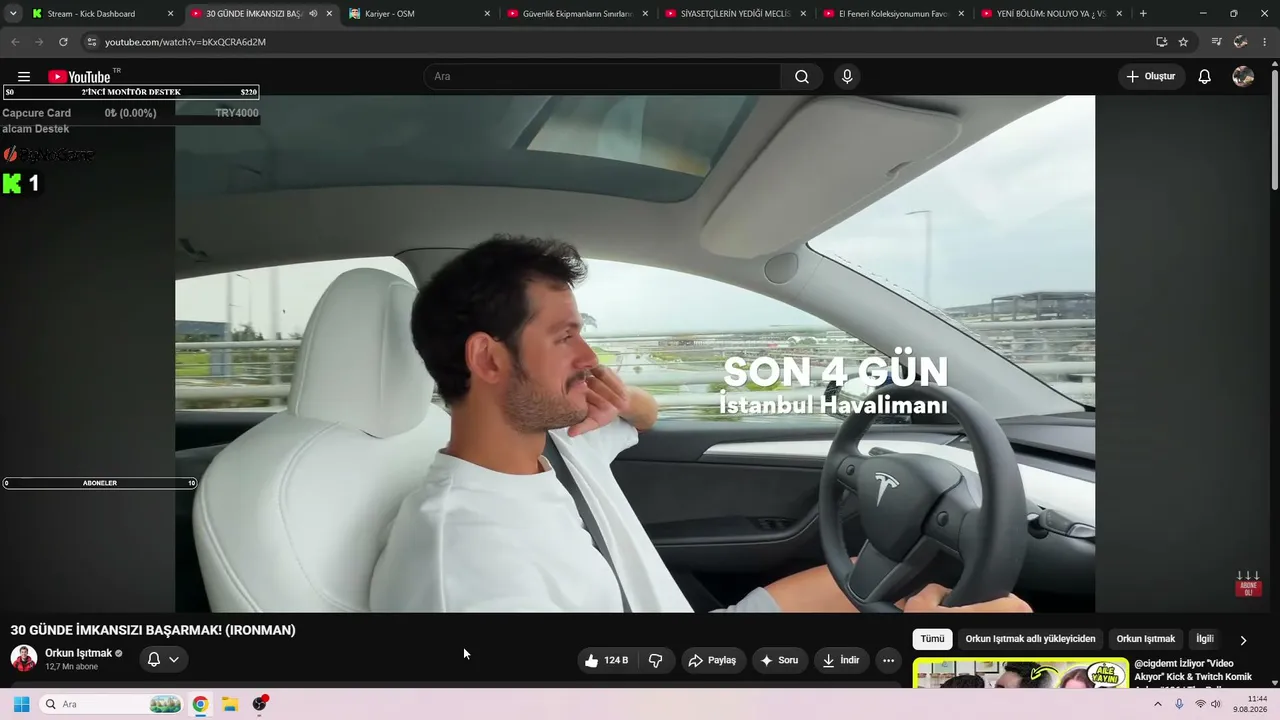Open network Wi-Fi icon in tray

point(1200,704)
